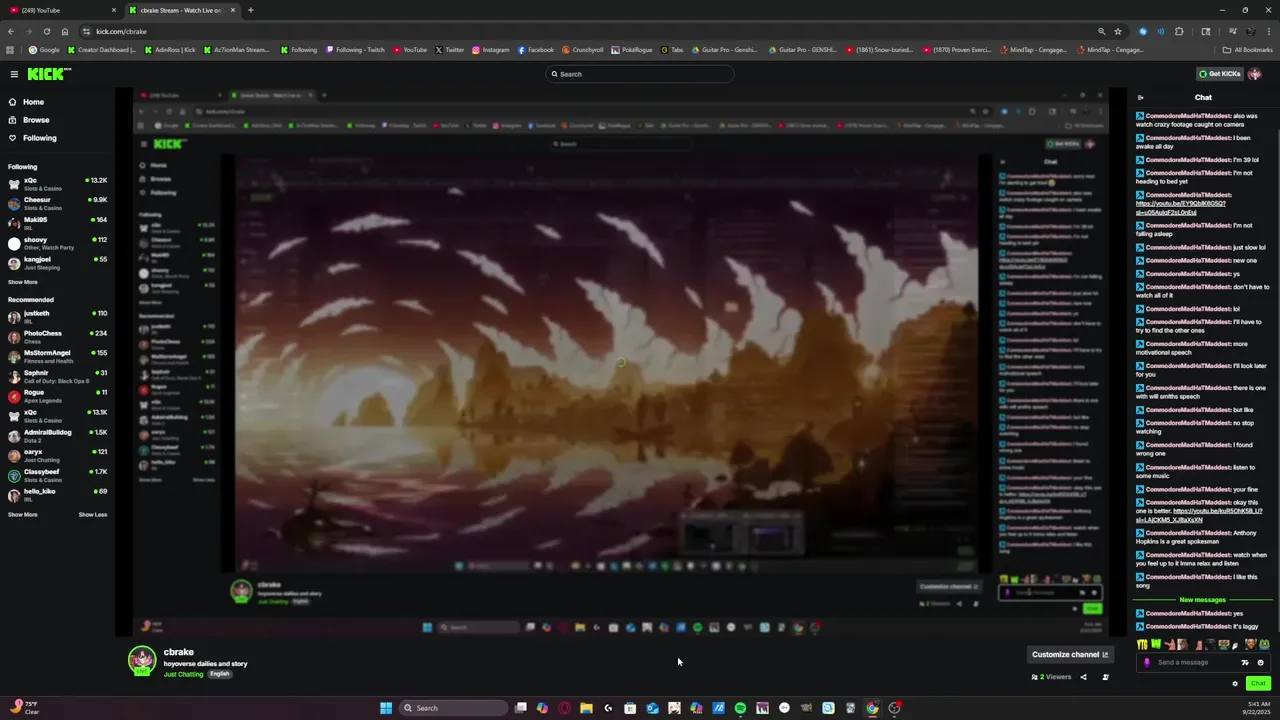Open Outlook from the taskbar
Viewport: 1280px width, 720px height.
pos(652,708)
